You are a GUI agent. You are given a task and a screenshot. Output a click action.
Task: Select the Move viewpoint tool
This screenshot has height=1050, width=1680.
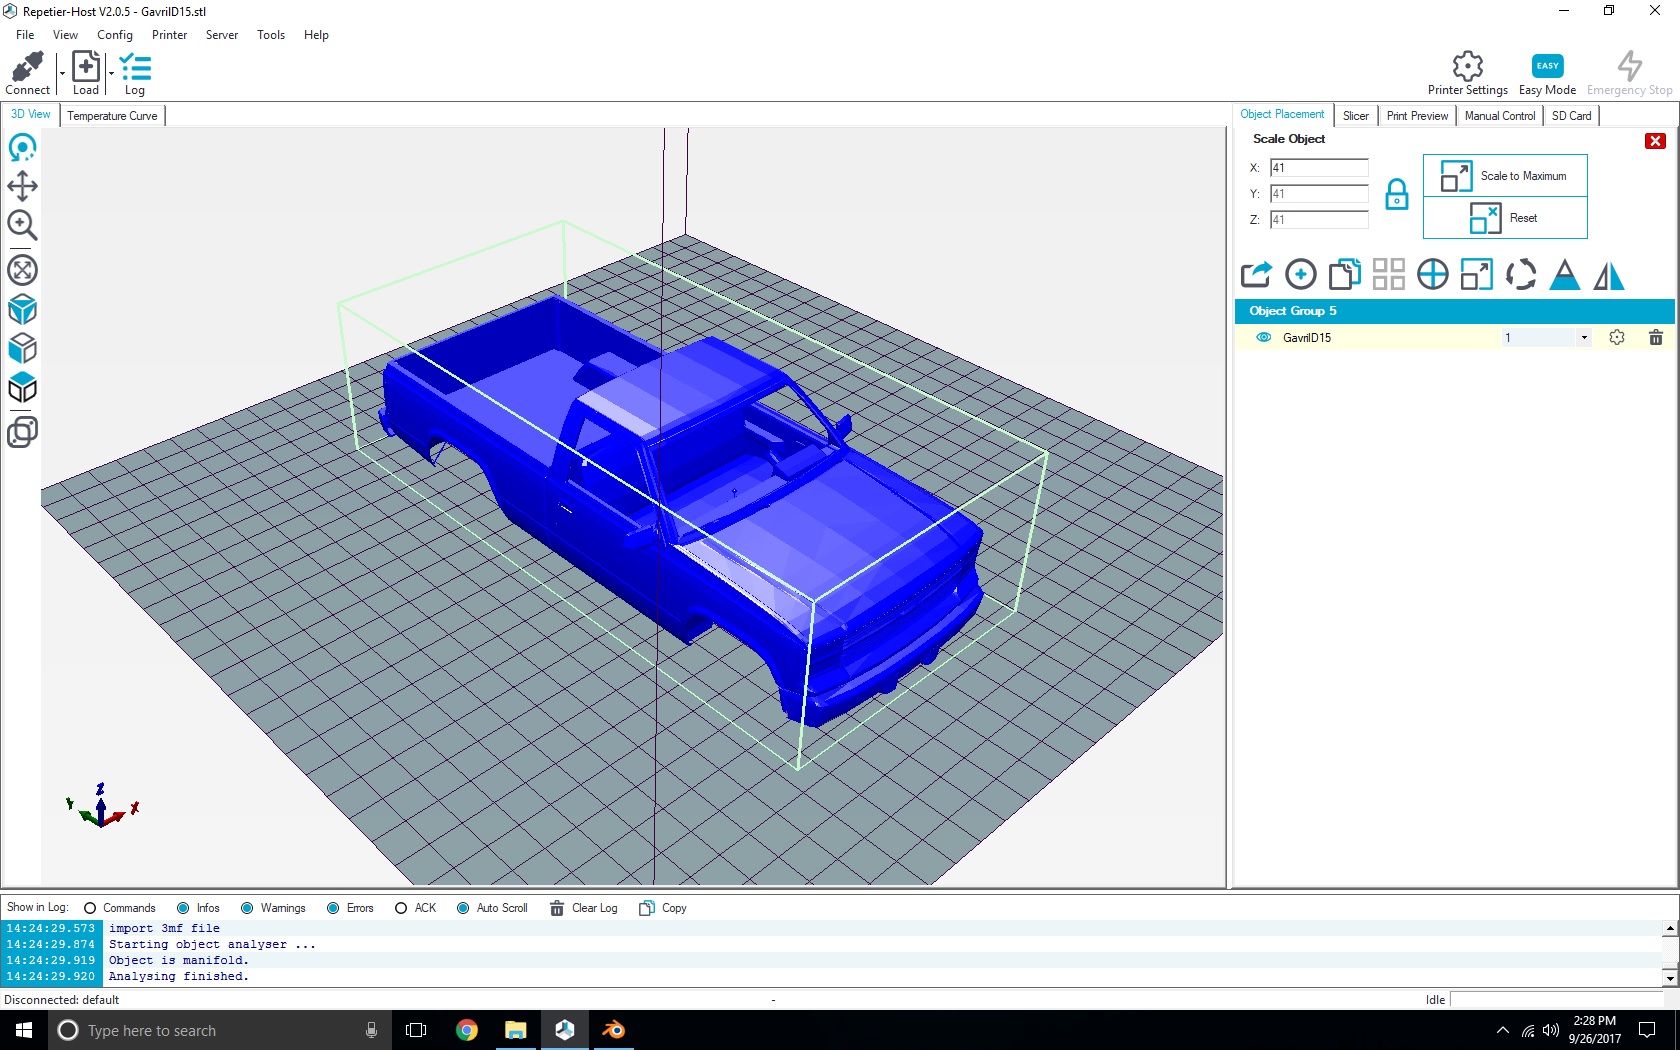[x=22, y=186]
